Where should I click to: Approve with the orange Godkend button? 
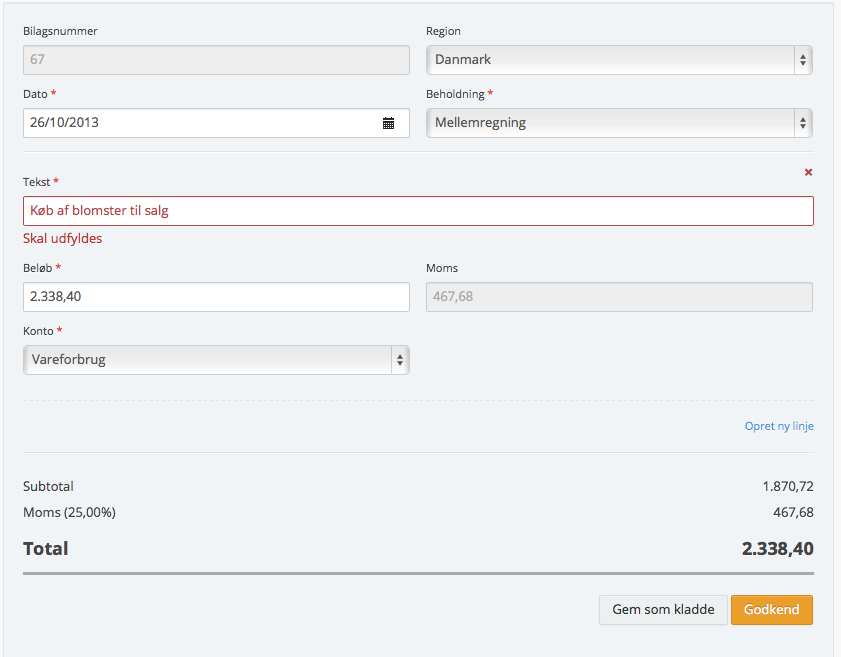tap(771, 610)
